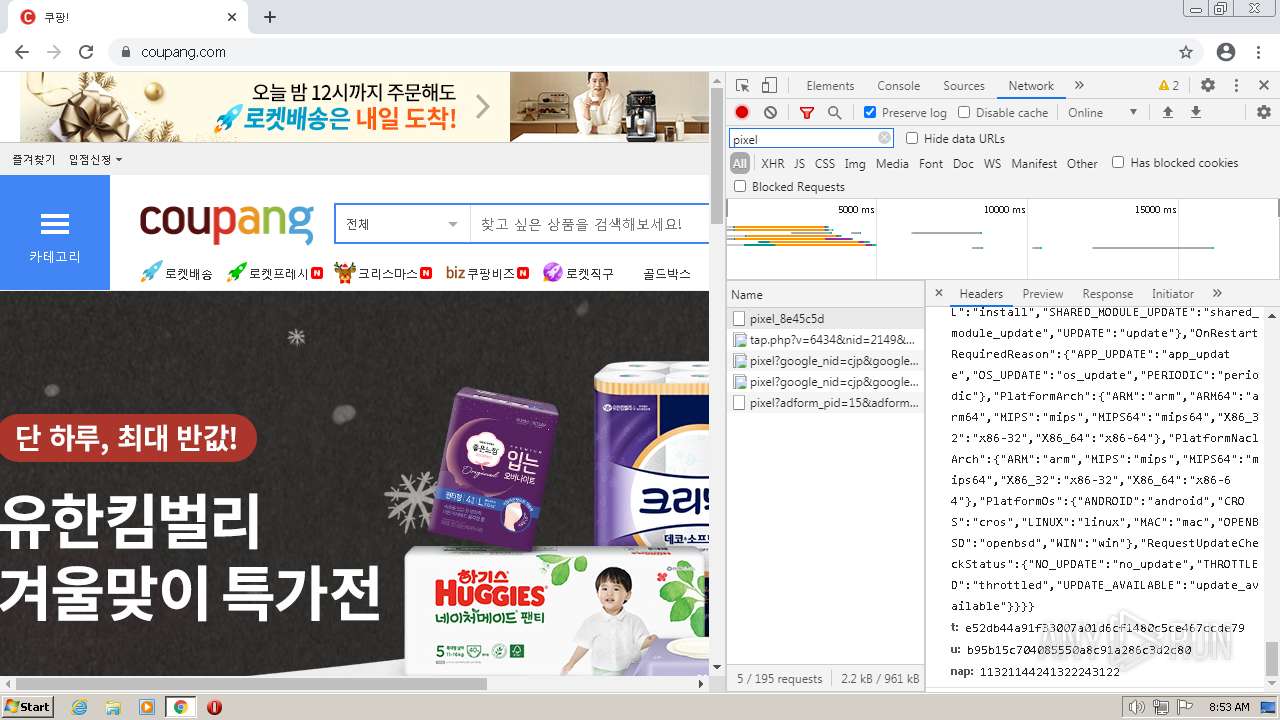Open a new browser tab

click(270, 17)
